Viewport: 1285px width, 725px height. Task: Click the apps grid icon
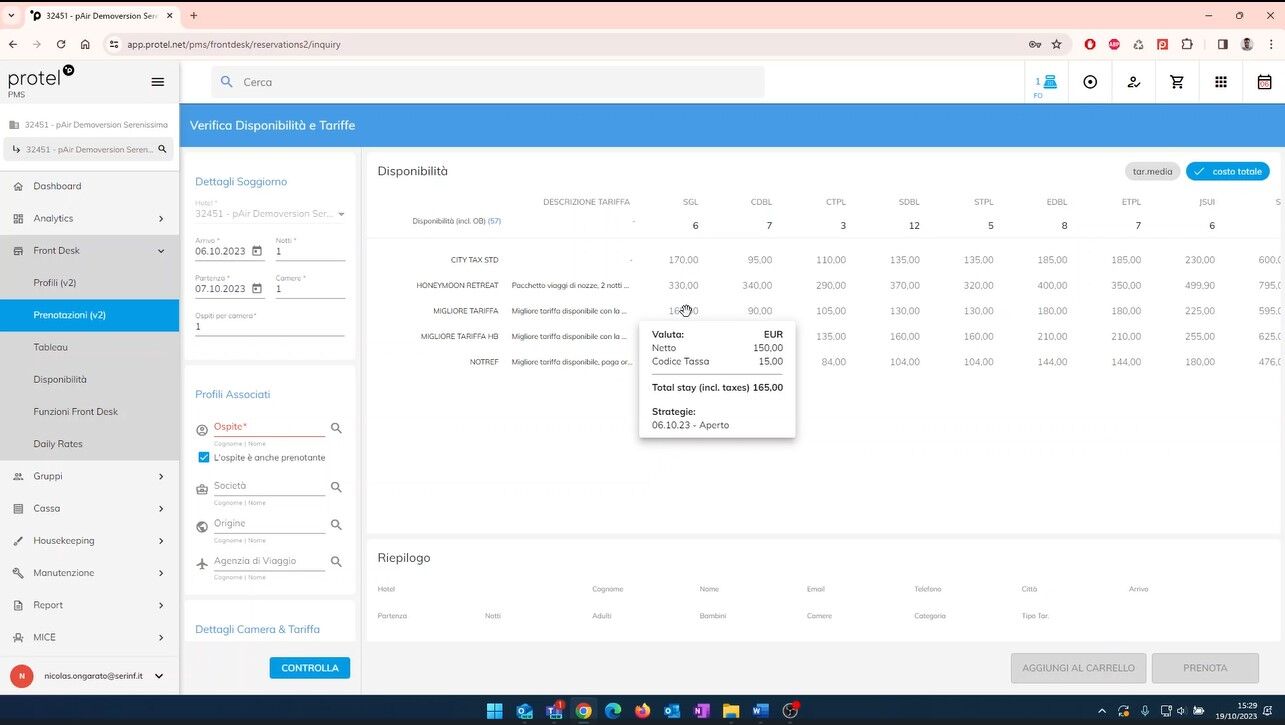[1221, 82]
